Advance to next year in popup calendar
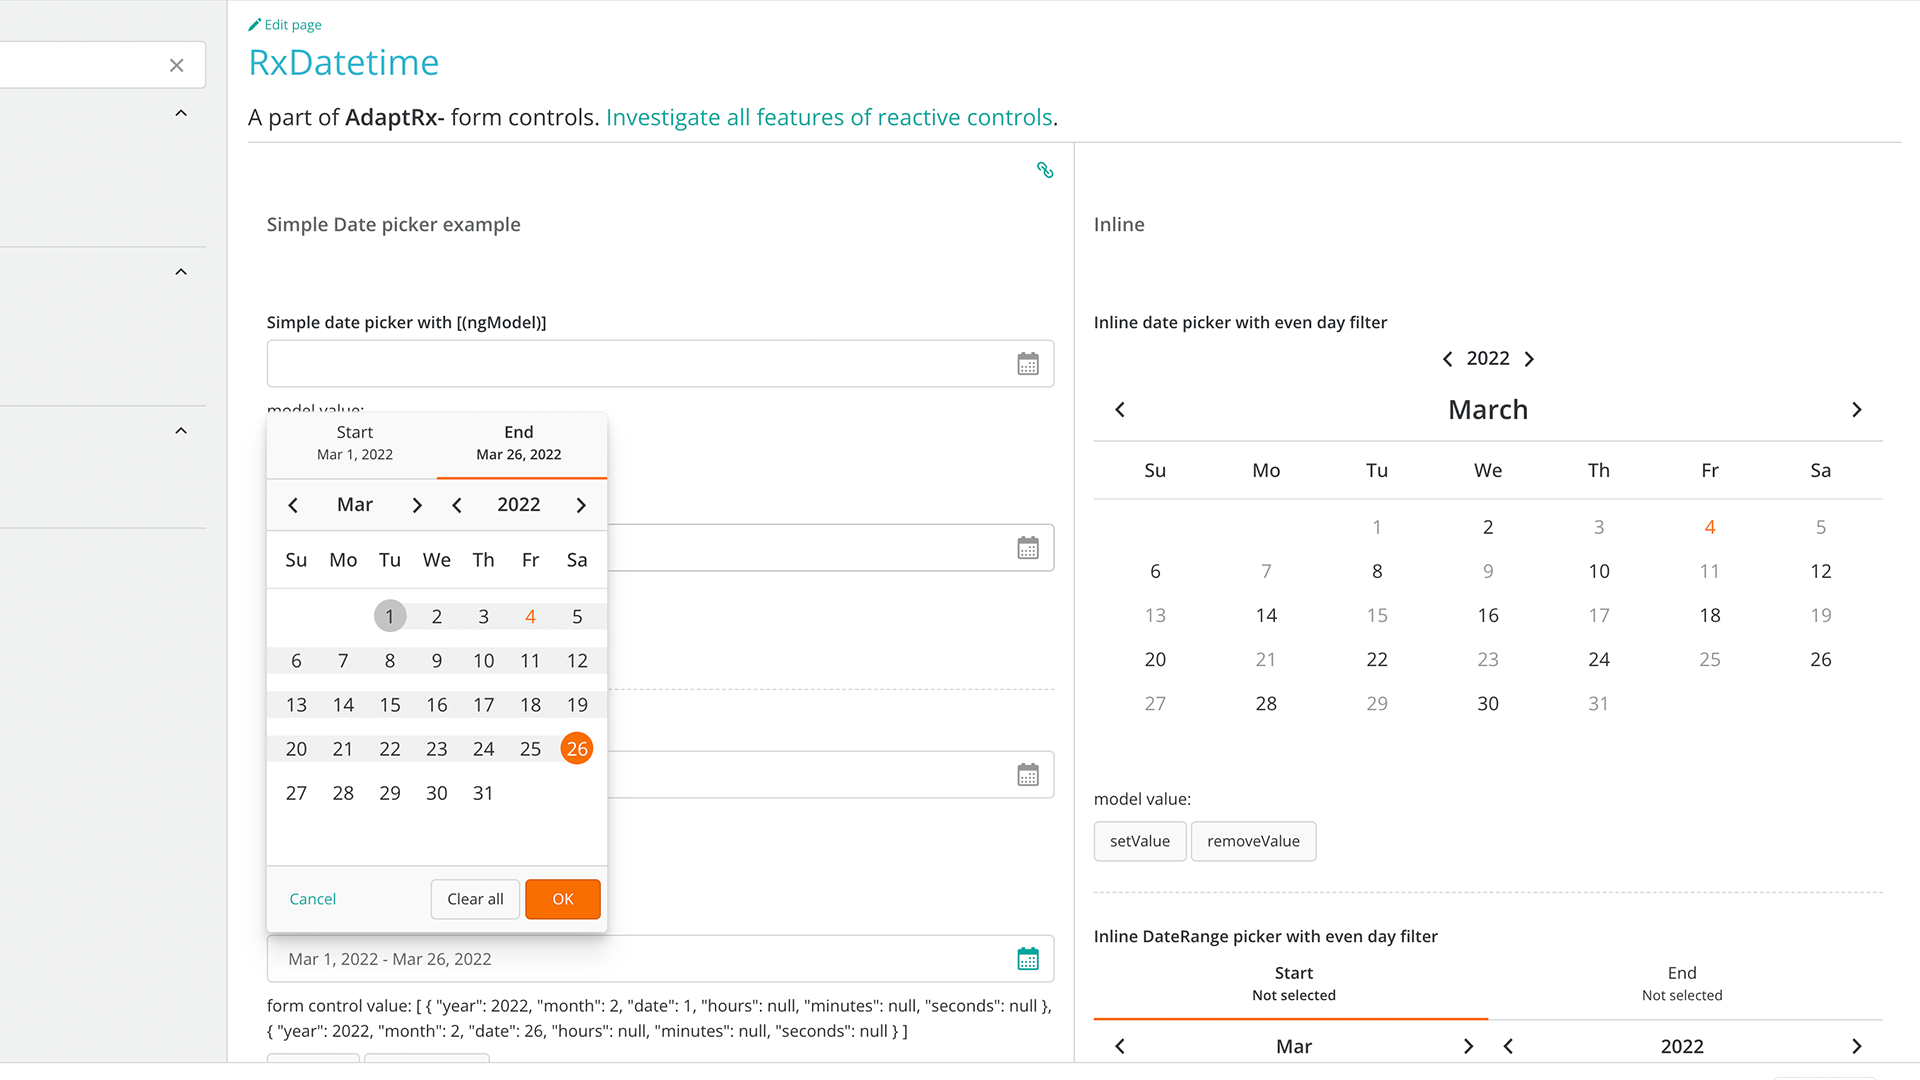The image size is (1920, 1080). coord(581,505)
